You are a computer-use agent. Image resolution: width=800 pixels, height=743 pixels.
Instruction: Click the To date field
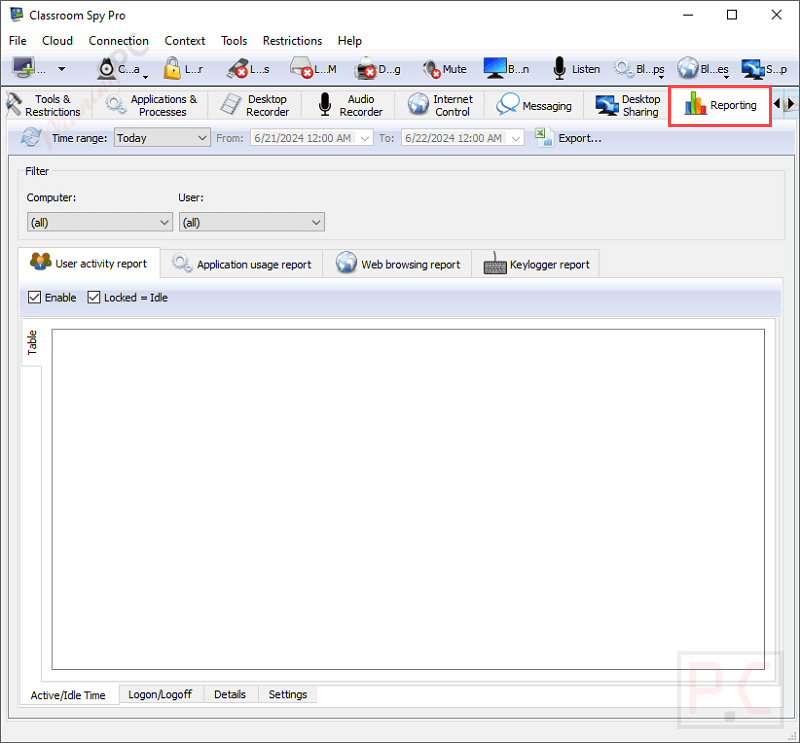462,138
